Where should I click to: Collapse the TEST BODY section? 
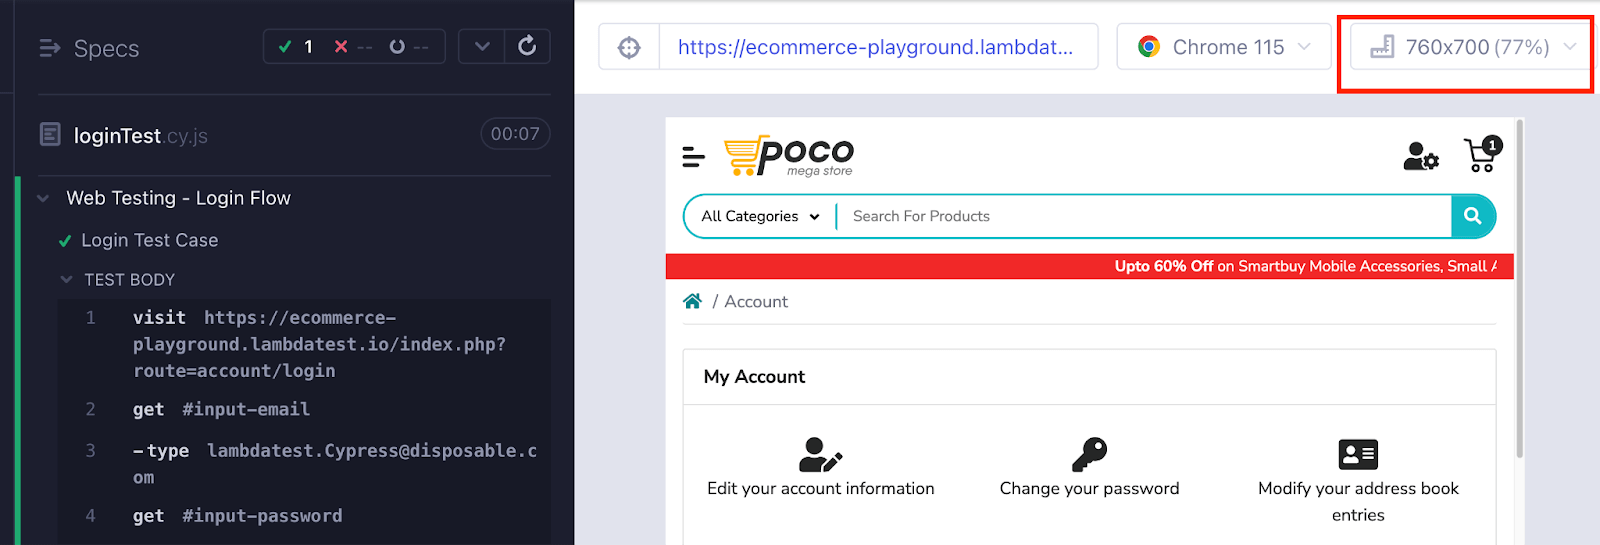point(67,280)
